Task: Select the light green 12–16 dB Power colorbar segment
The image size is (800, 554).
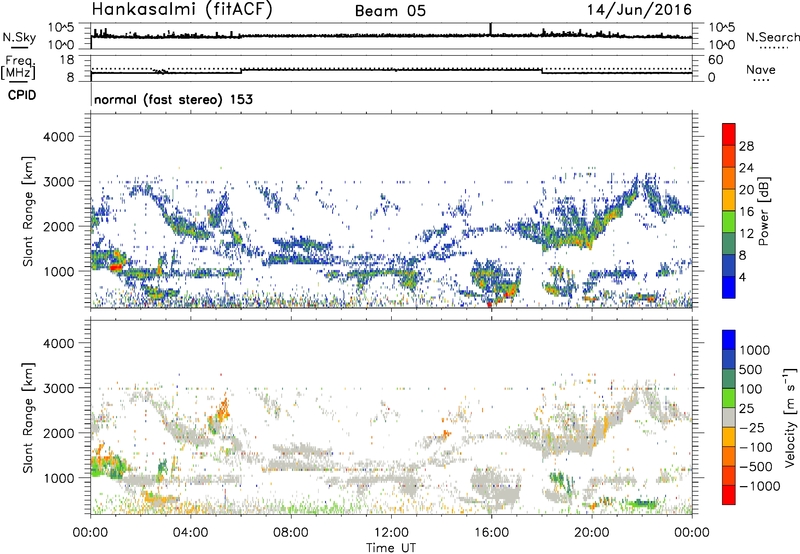Action: click(x=729, y=221)
